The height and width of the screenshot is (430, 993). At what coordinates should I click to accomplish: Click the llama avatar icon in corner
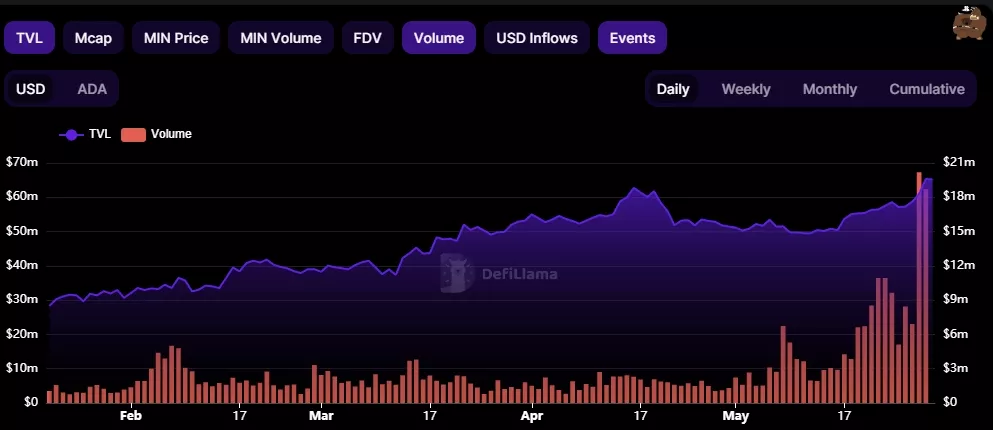click(969, 22)
